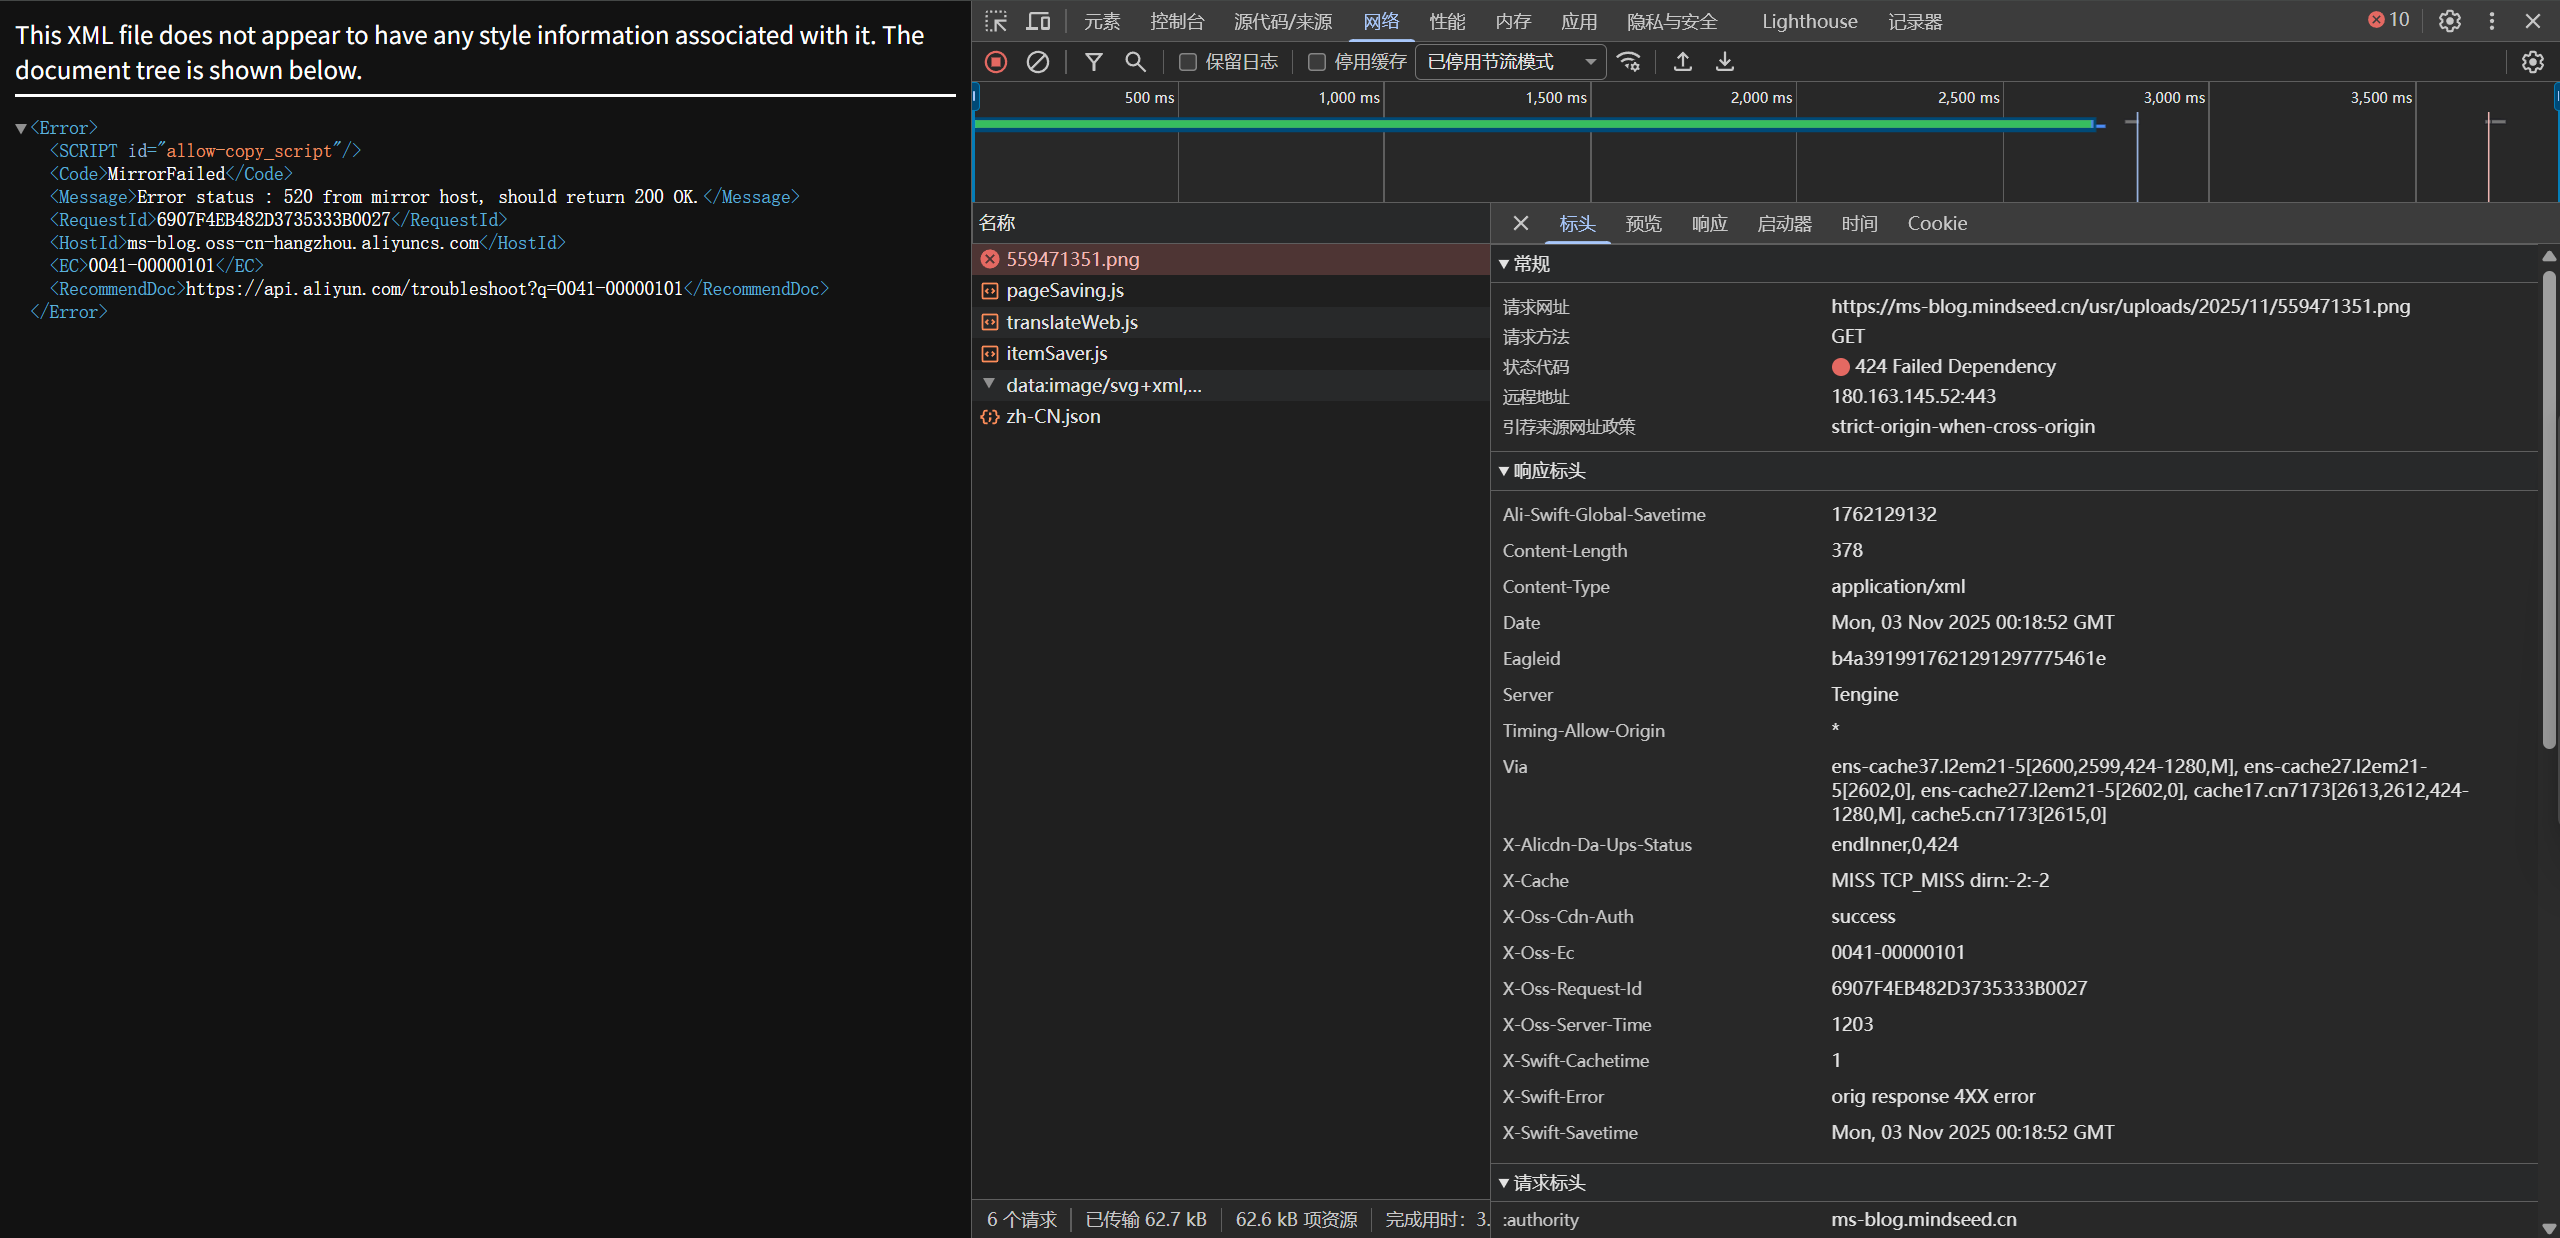Click the inspect element picker icon
Screen dimensions: 2560x1238
point(995,21)
